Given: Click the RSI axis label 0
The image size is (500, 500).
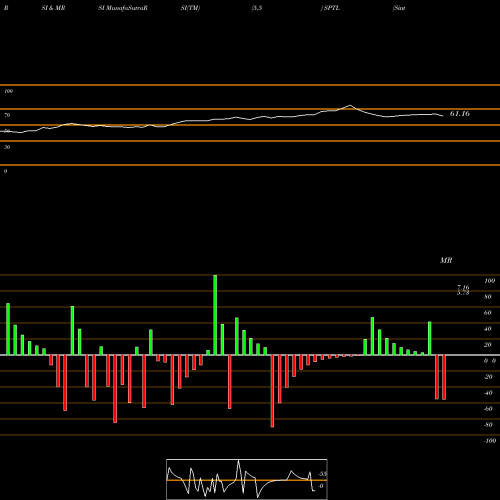Looking at the screenshot, I should coord(5,171).
